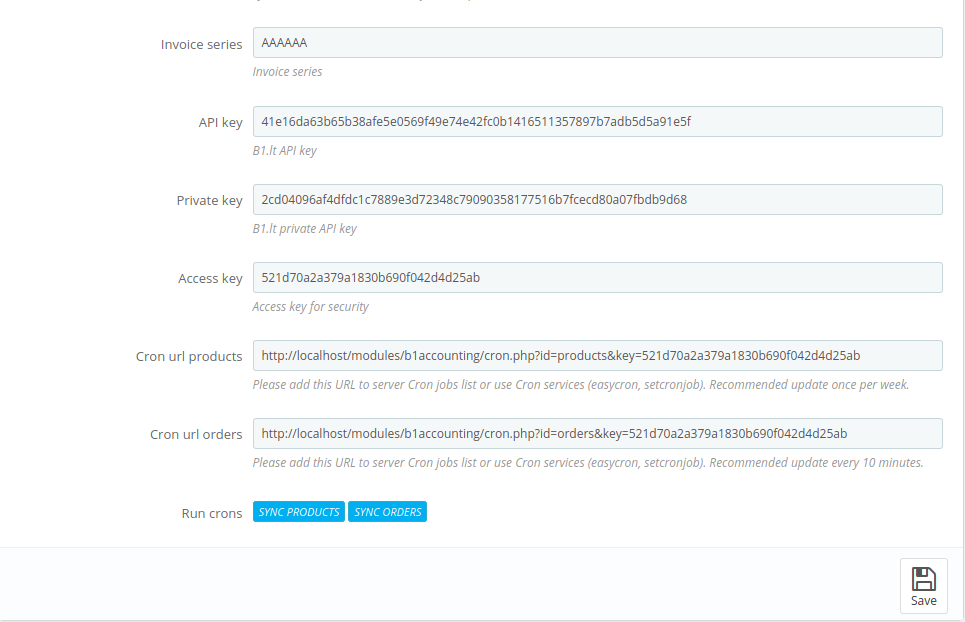Click the "Invoice series" field label
This screenshot has width=965, height=622.
click(x=201, y=45)
